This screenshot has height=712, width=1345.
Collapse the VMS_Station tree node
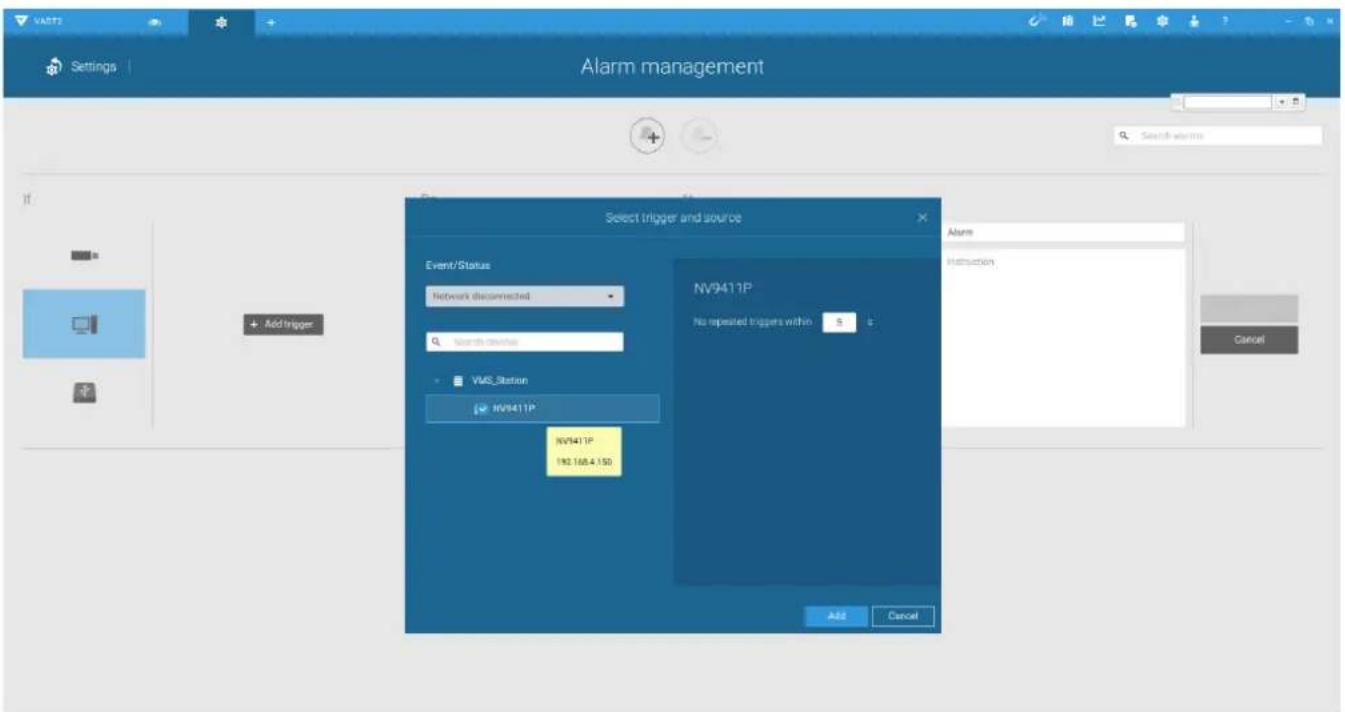tap(437, 381)
